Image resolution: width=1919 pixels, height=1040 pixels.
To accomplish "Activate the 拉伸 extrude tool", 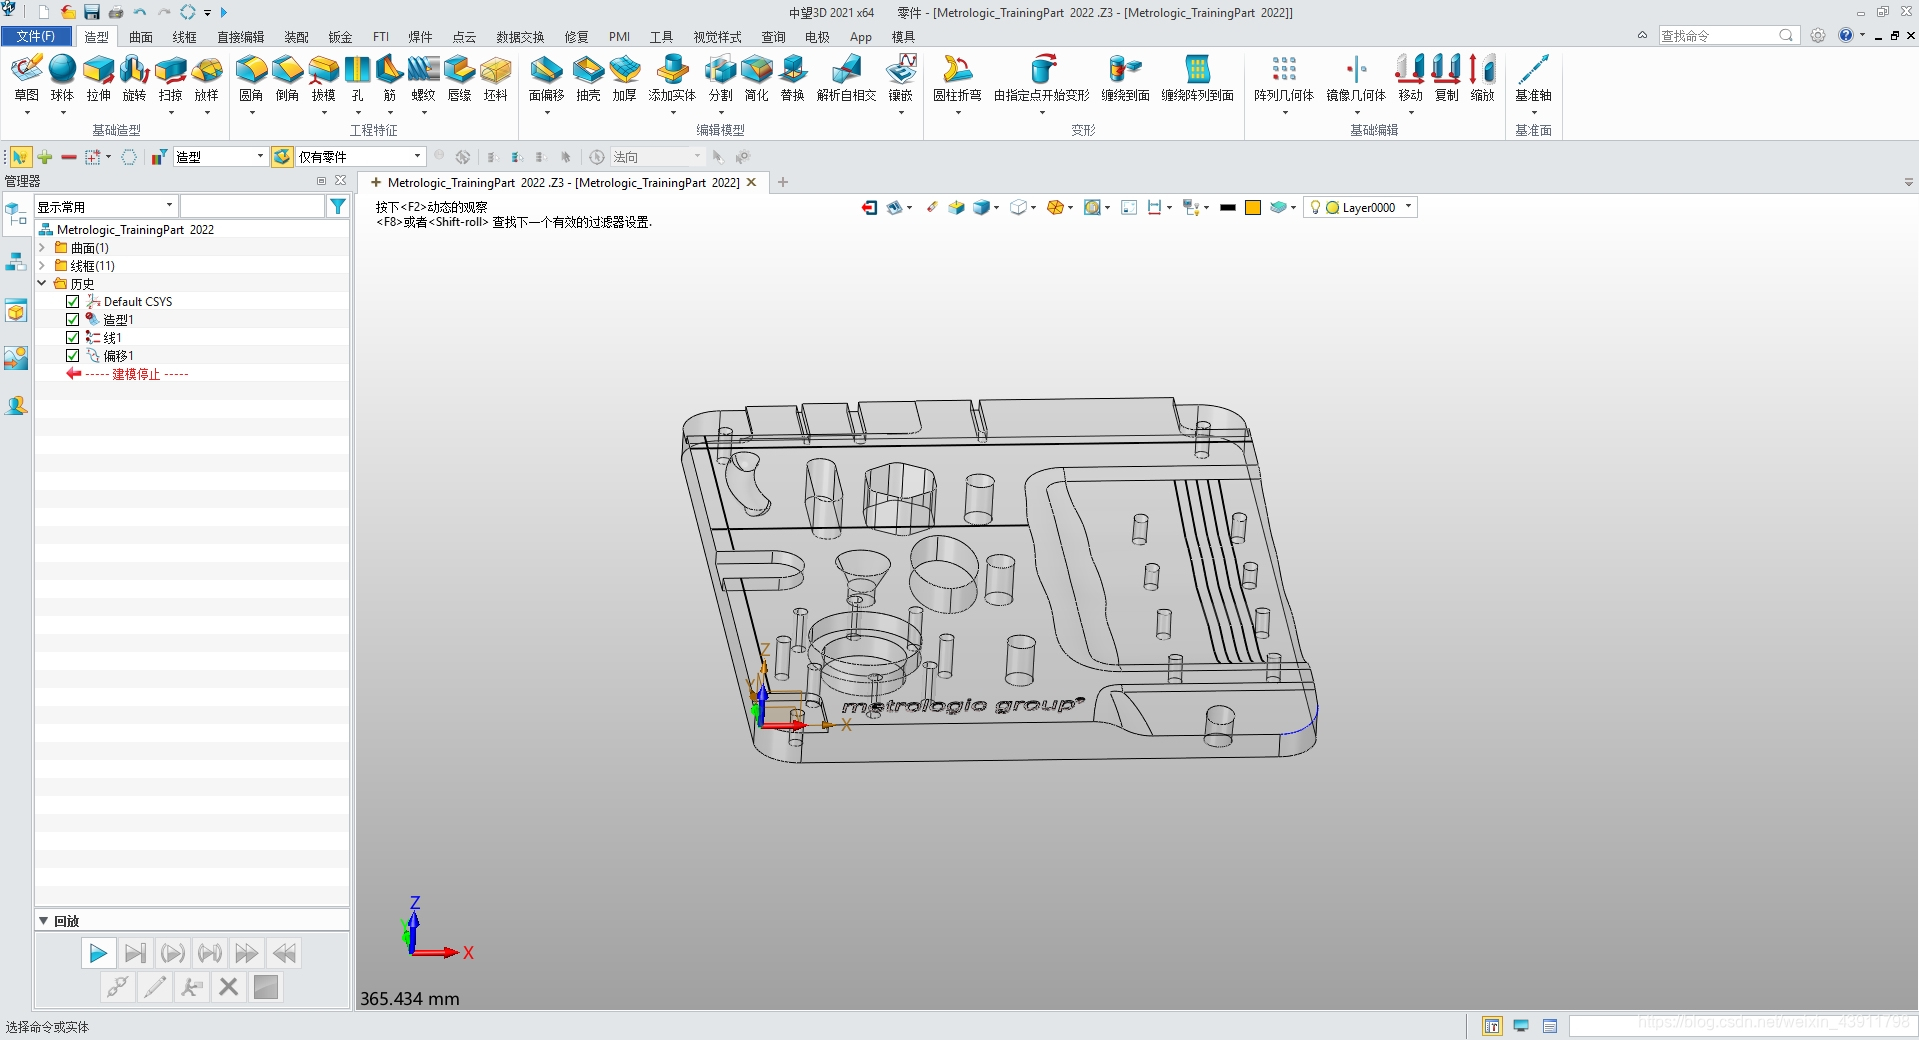I will [98, 78].
